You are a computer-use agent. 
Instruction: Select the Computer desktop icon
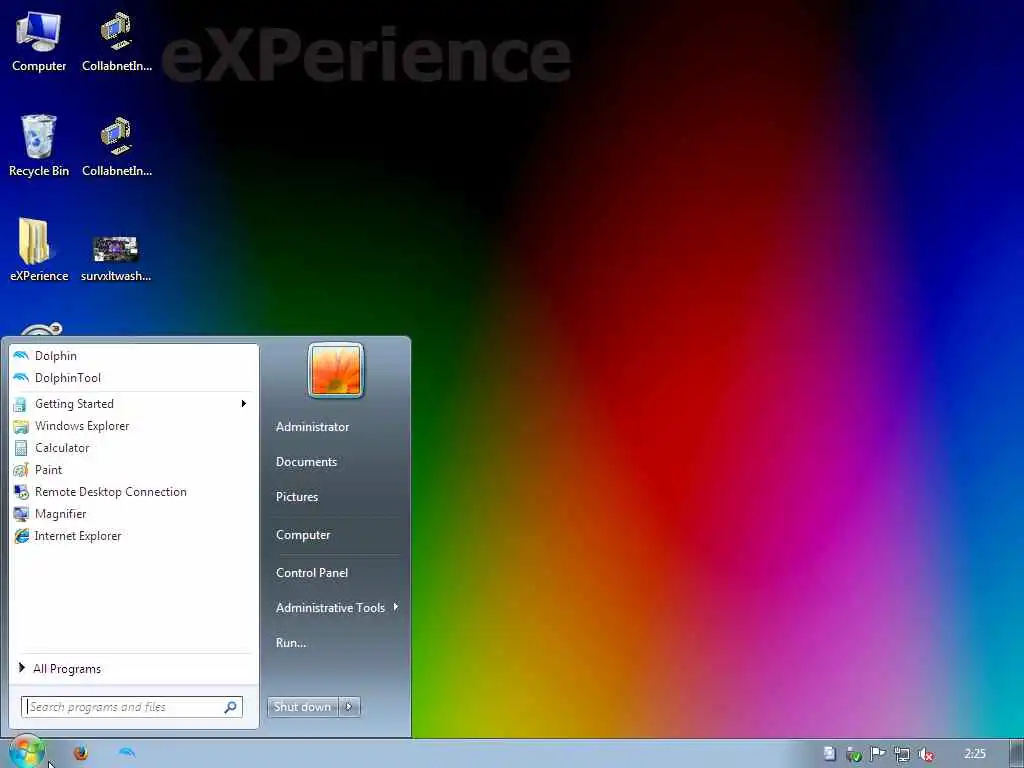[39, 42]
